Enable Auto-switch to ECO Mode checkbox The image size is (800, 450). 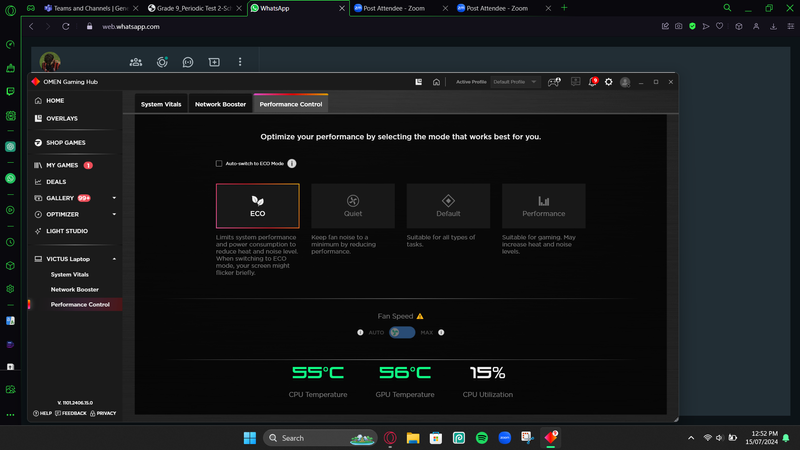click(219, 163)
